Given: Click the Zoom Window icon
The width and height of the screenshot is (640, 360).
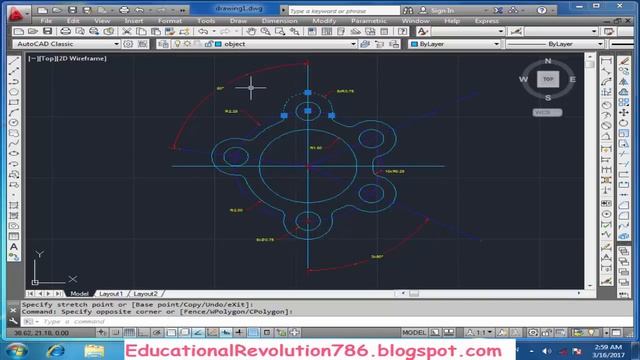Looking at the screenshot, I should tap(280, 31).
